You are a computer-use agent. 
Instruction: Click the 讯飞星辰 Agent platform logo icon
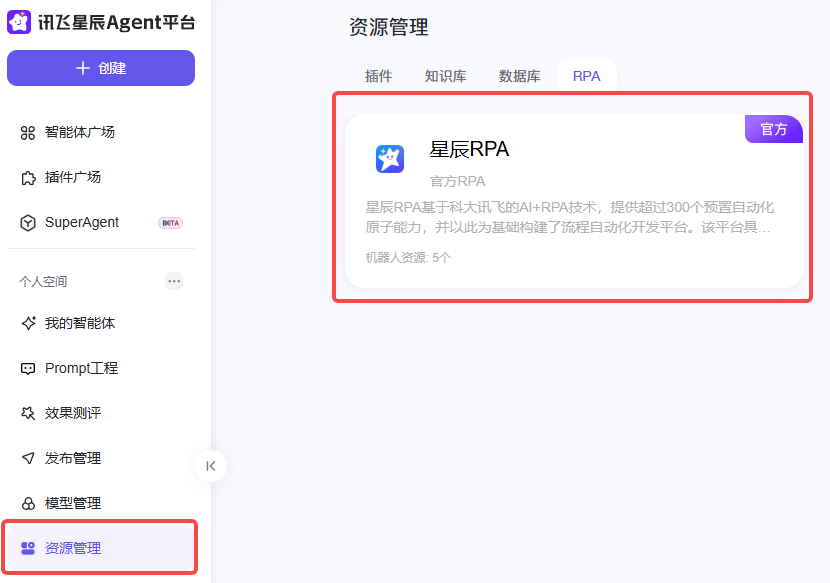pos(19,22)
